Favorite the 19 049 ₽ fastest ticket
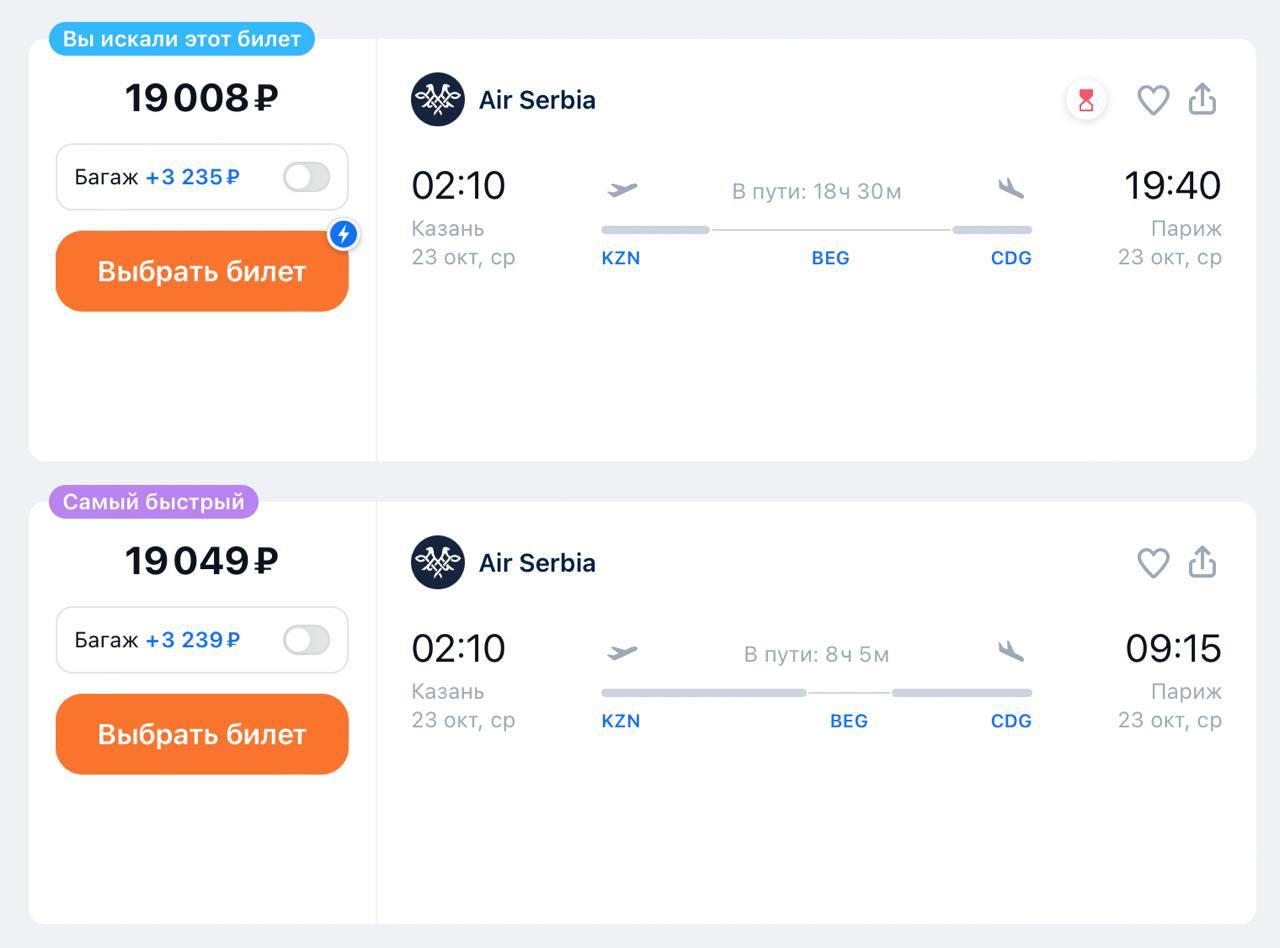1280x948 pixels. (1153, 563)
